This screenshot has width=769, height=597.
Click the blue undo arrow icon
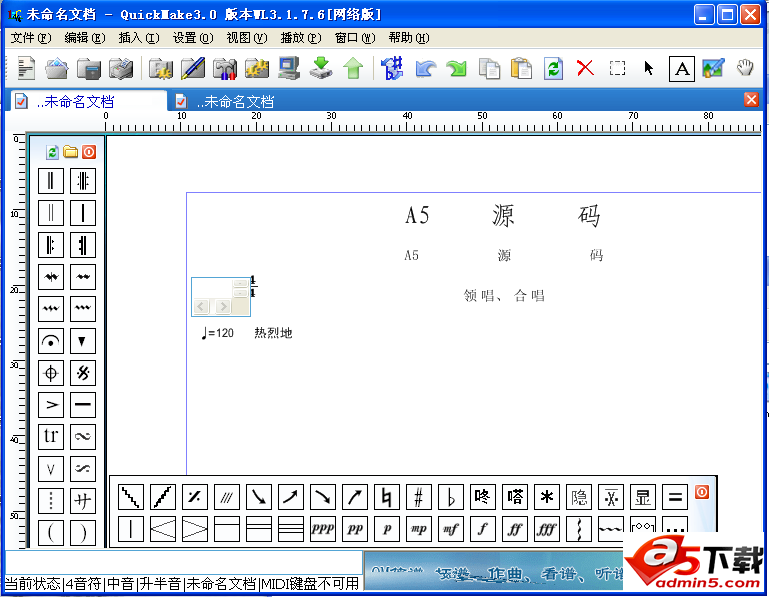(x=425, y=68)
